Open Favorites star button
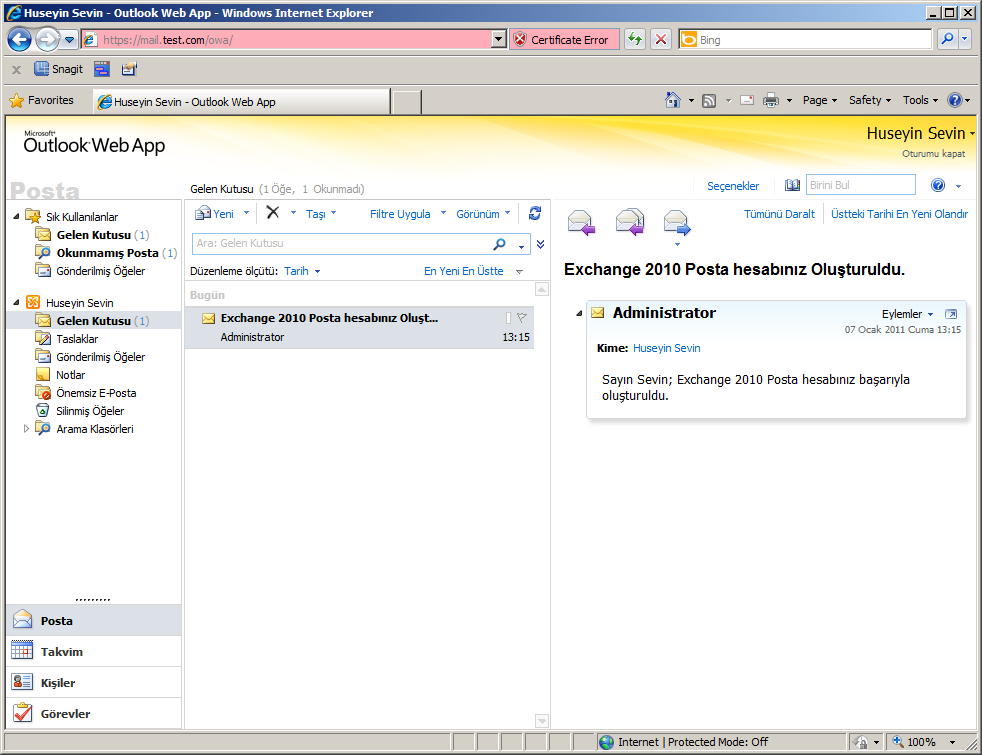Viewport: 982px width, 755px height. [x=42, y=100]
